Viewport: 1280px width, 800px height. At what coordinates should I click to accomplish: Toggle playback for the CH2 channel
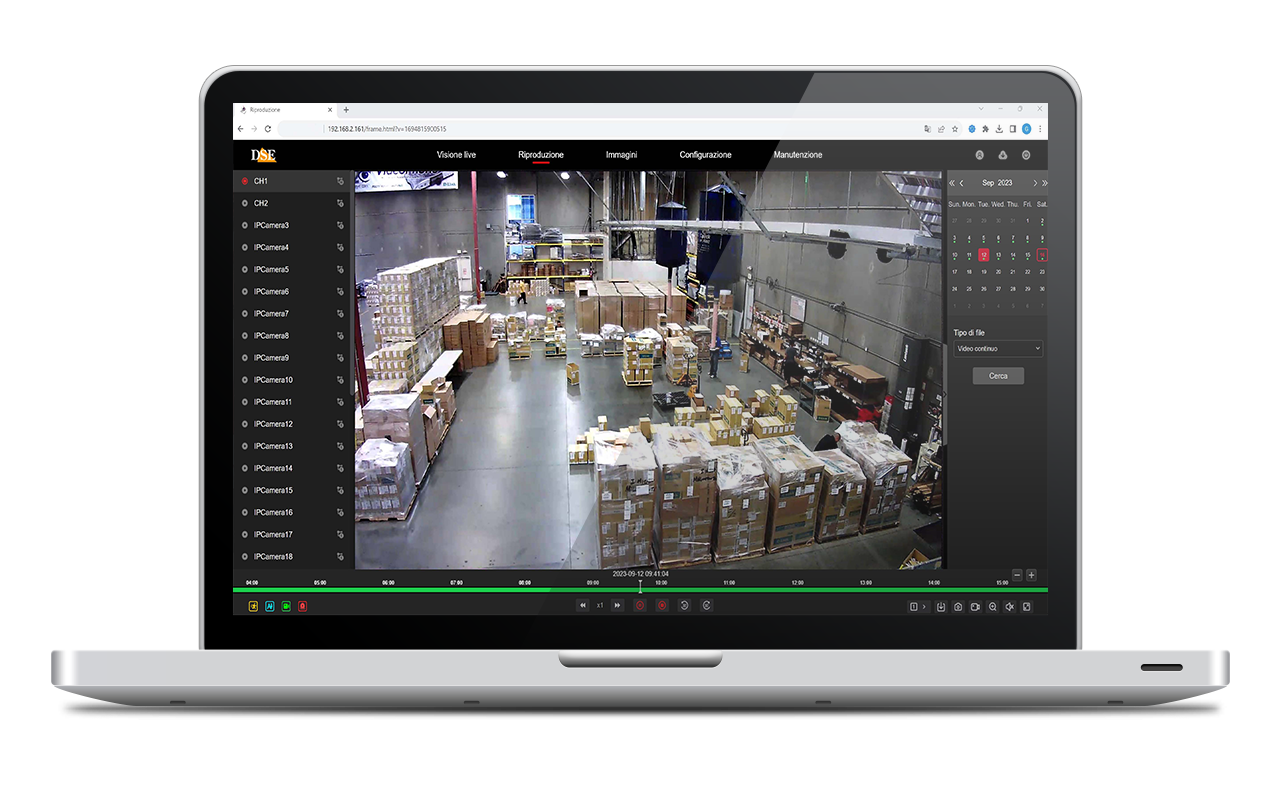[243, 203]
